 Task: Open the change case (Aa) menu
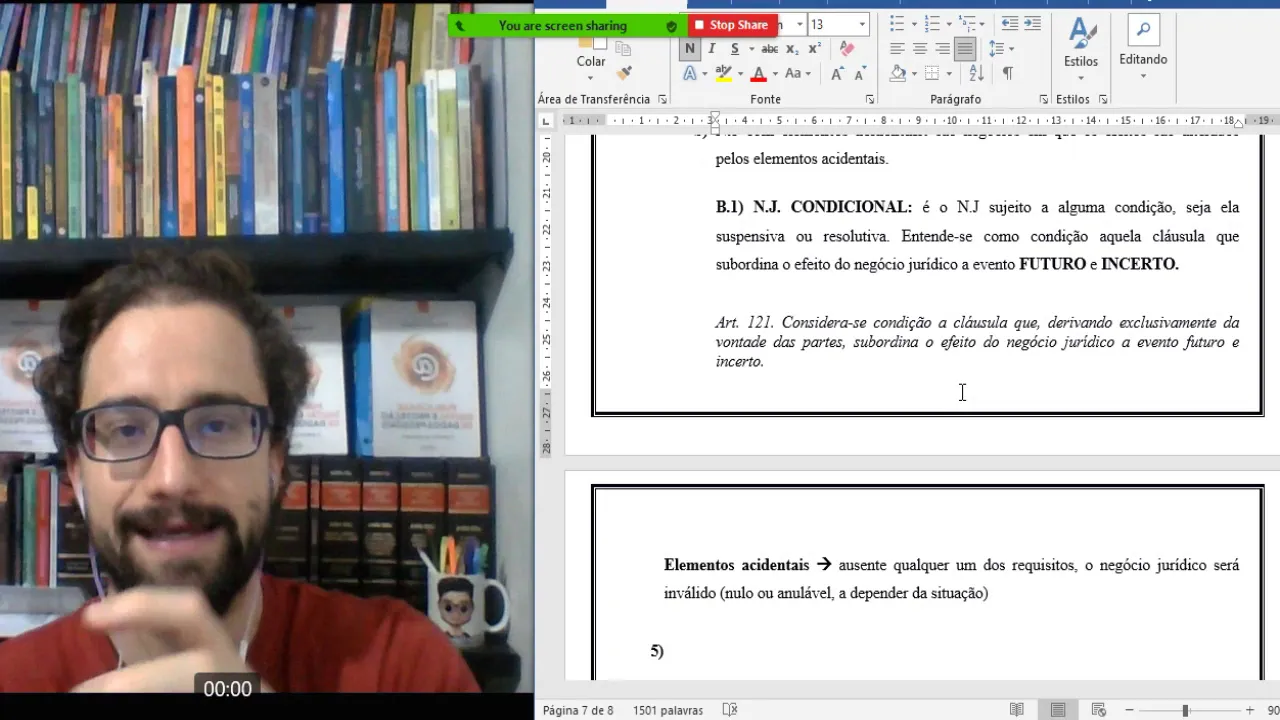797,74
